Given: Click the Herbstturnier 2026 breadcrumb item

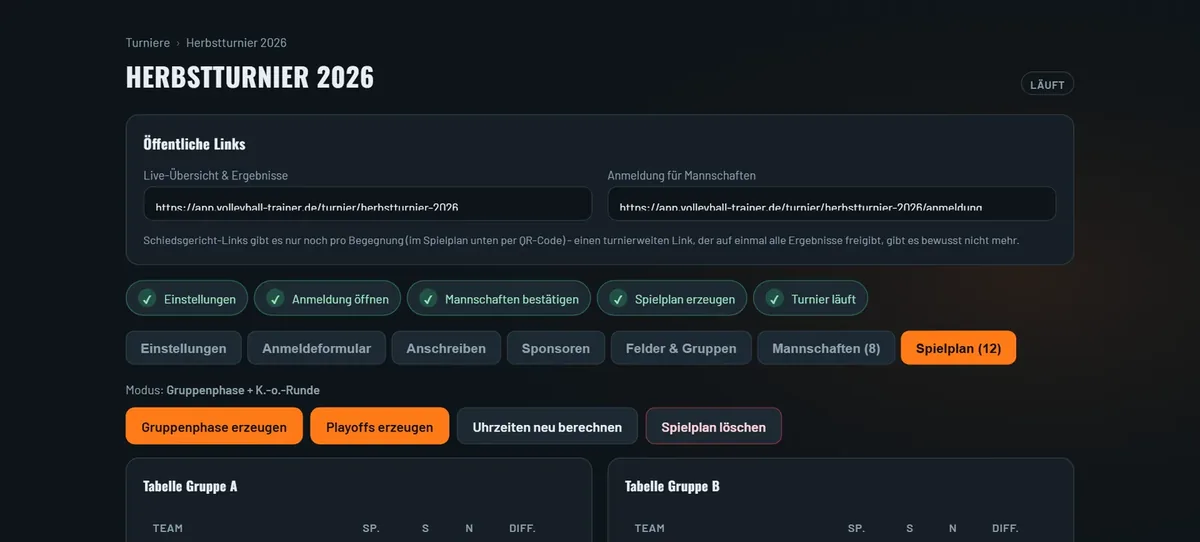Looking at the screenshot, I should pos(237,43).
